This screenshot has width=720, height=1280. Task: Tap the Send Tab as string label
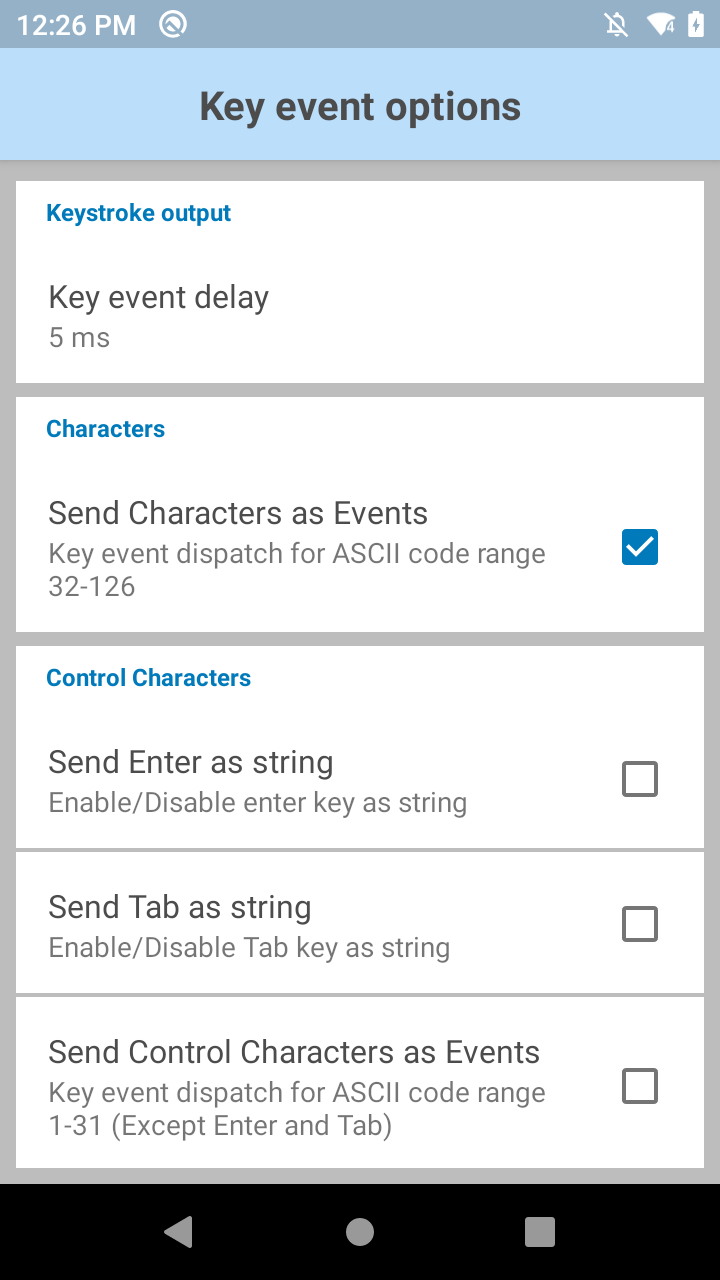click(x=180, y=907)
